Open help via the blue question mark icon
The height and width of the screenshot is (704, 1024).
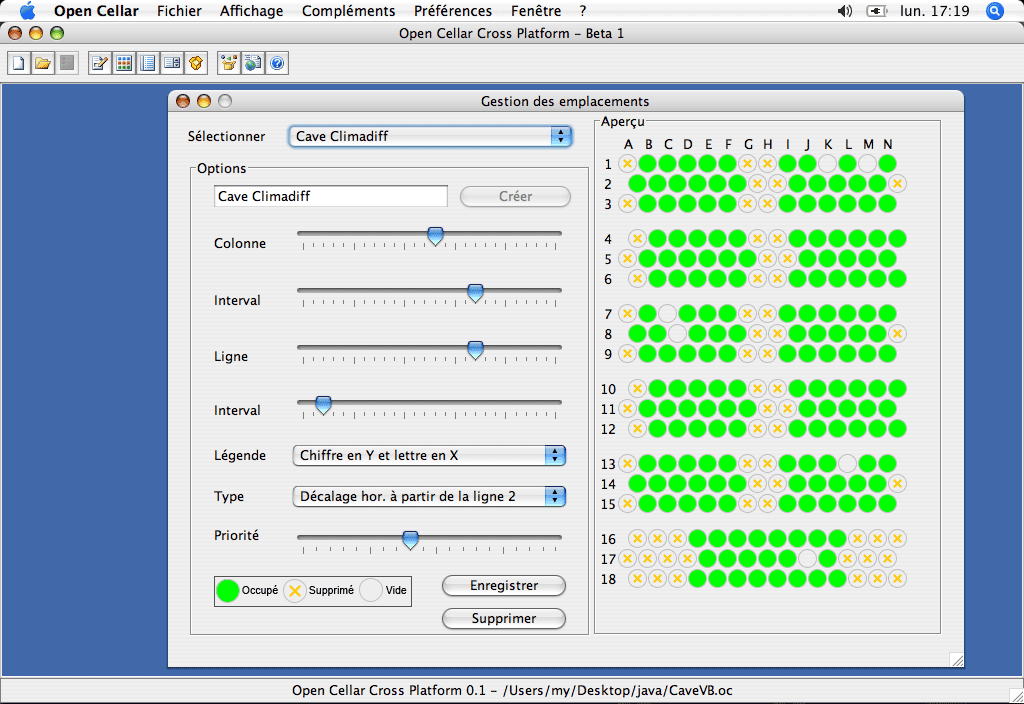[277, 63]
